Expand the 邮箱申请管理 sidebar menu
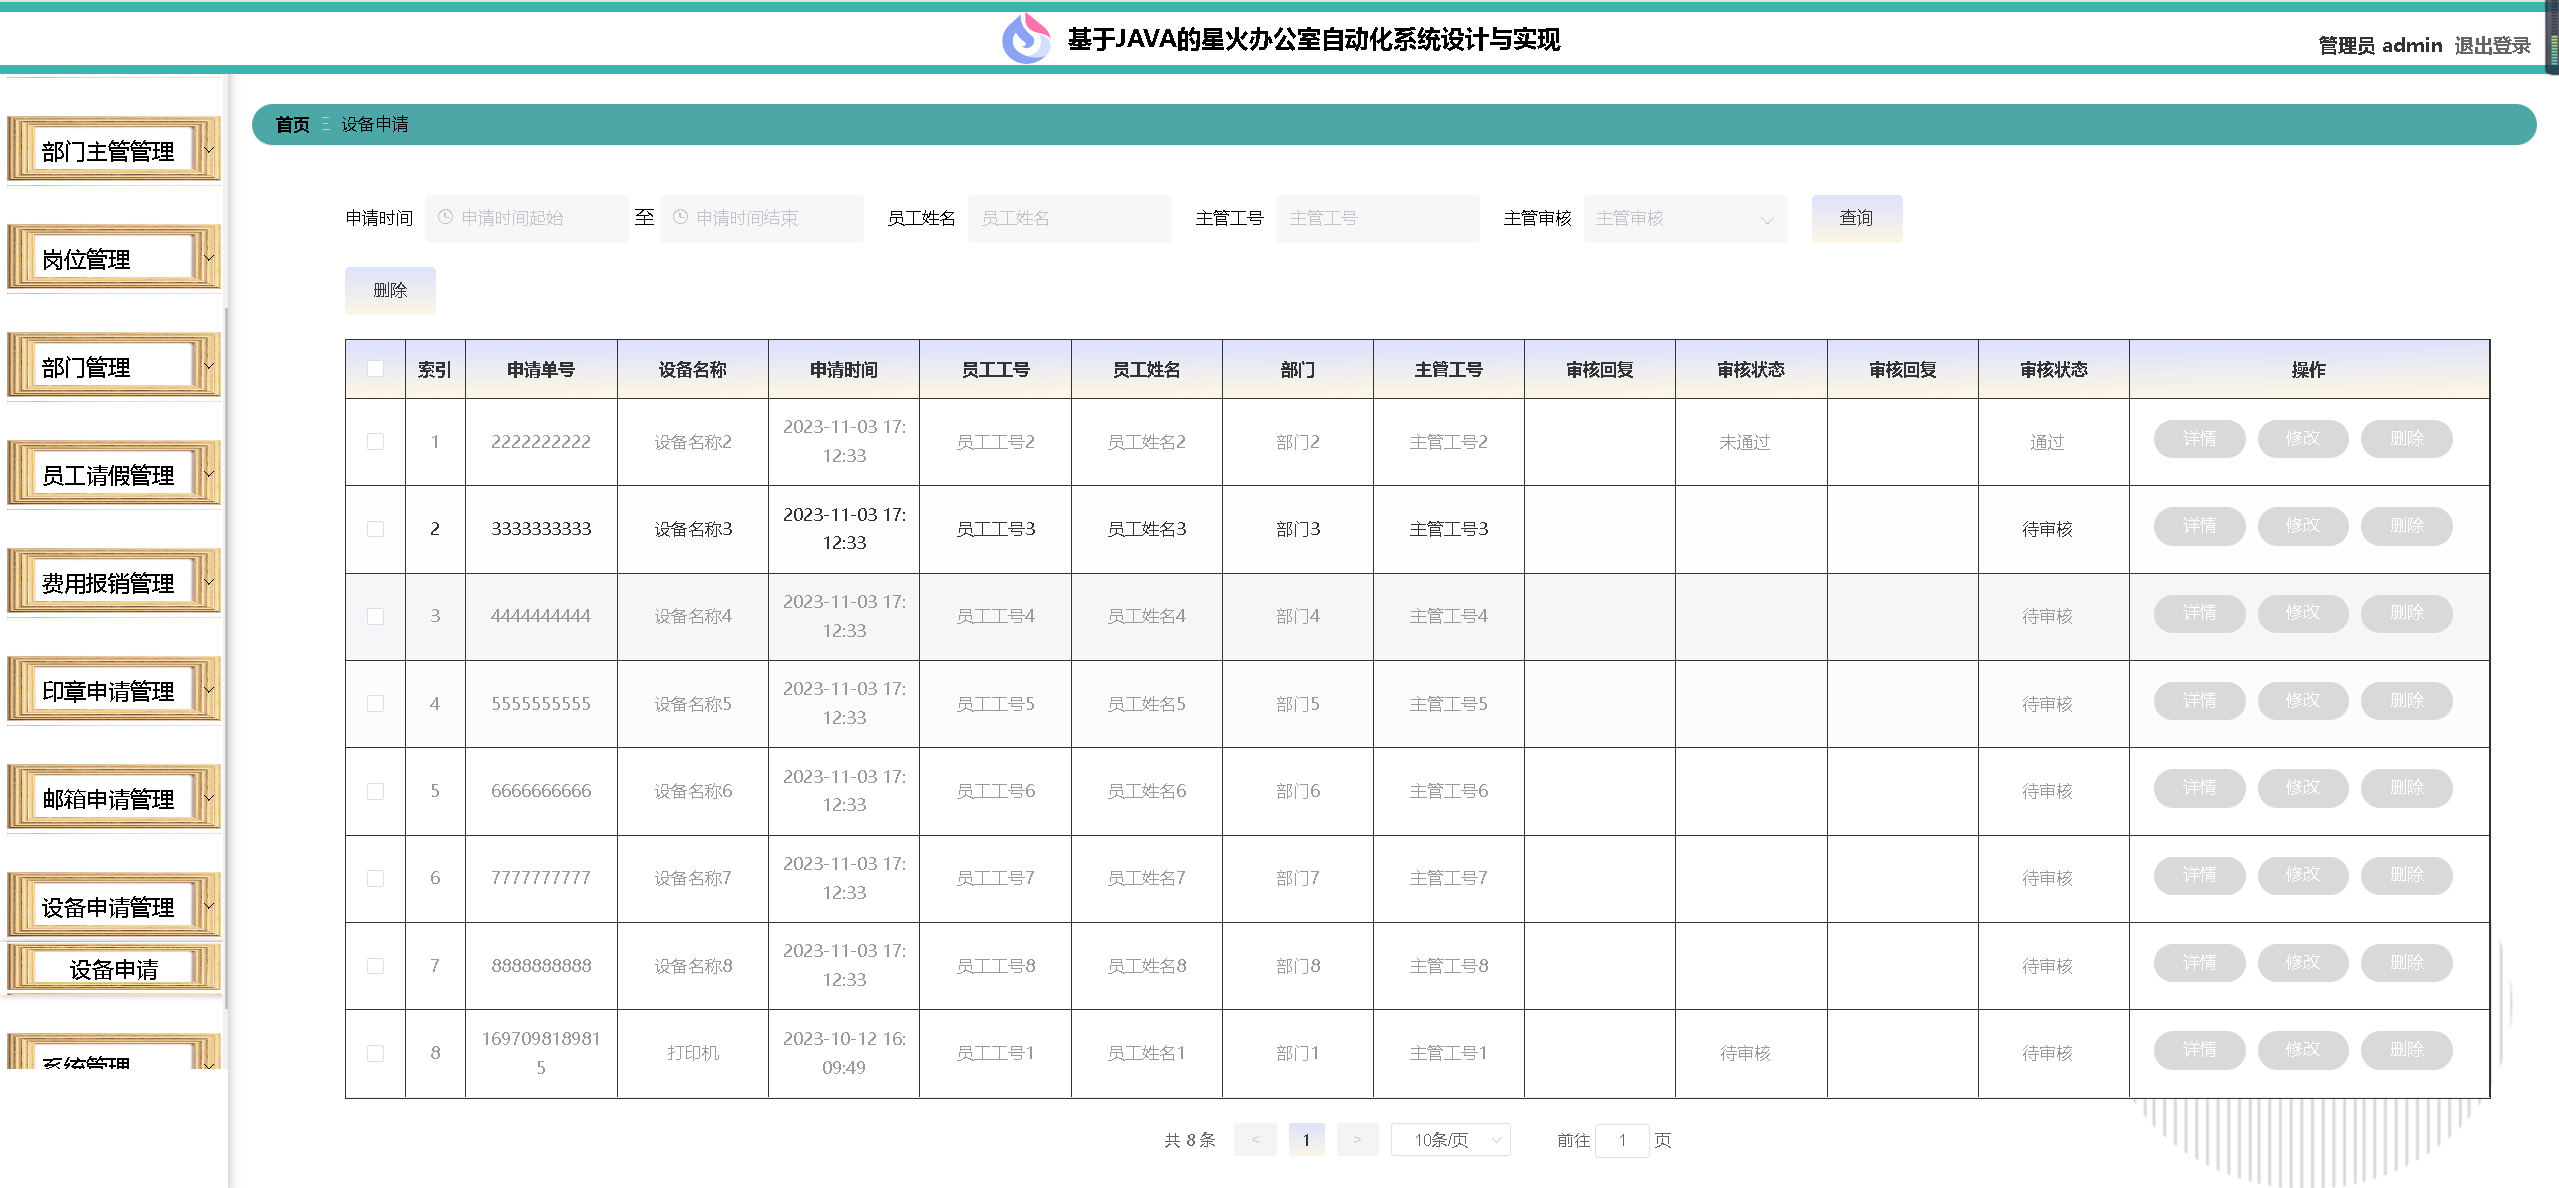The image size is (2559, 1188). pyautogui.click(x=113, y=799)
